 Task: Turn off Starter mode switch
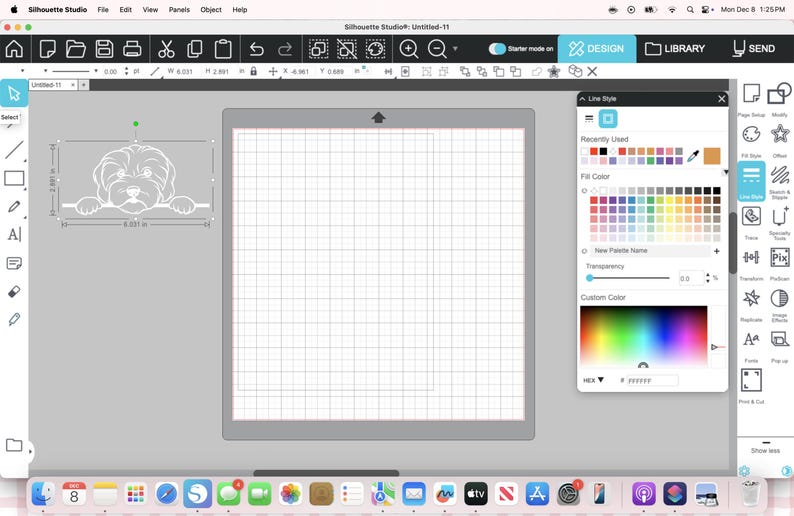[x=497, y=49]
